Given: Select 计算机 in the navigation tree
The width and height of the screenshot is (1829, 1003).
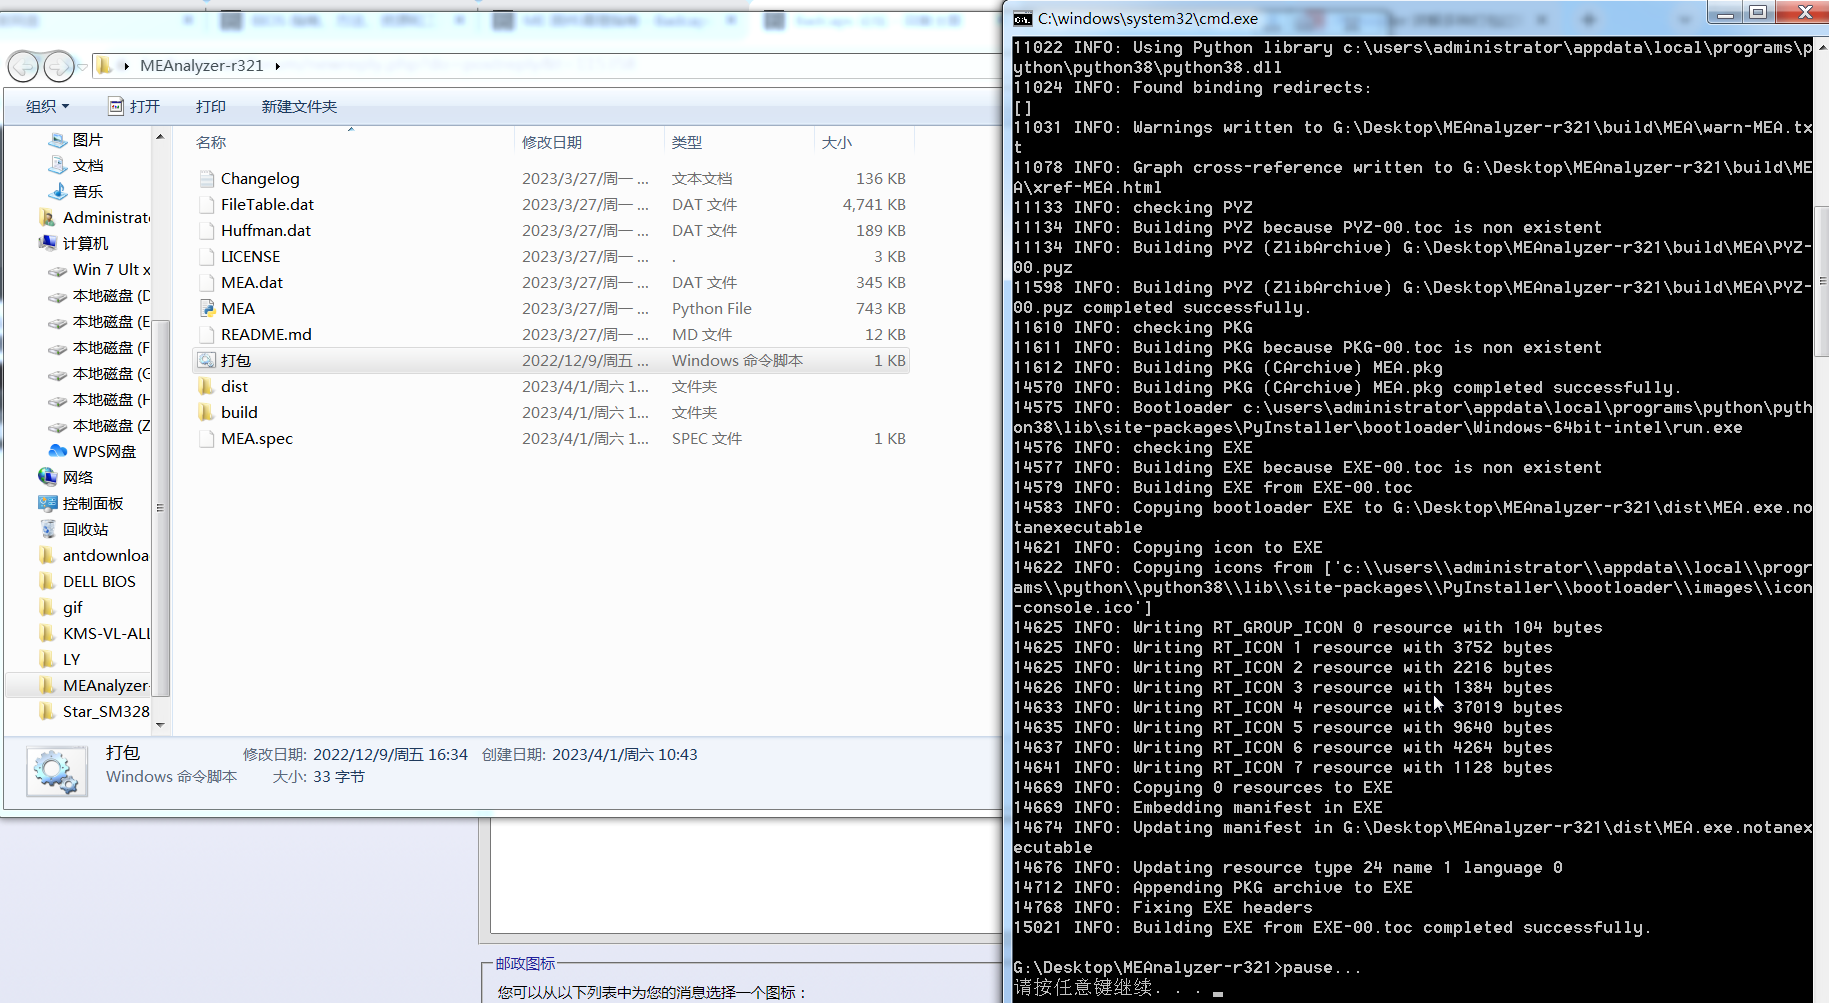Looking at the screenshot, I should click(85, 243).
